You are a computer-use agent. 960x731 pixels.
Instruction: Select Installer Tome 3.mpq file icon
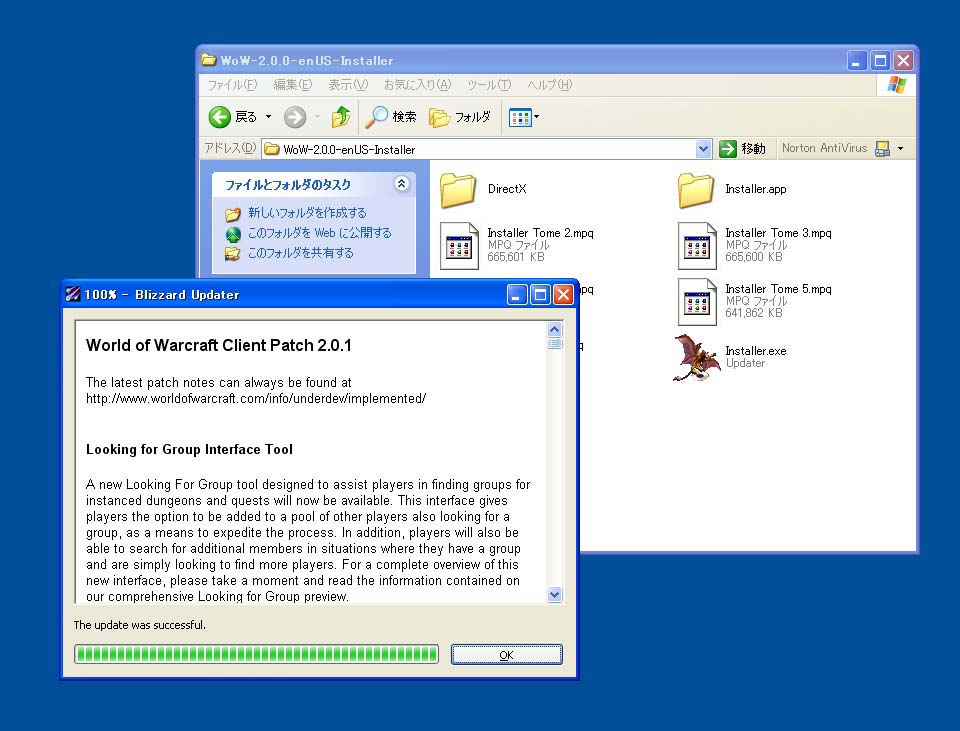pos(697,246)
